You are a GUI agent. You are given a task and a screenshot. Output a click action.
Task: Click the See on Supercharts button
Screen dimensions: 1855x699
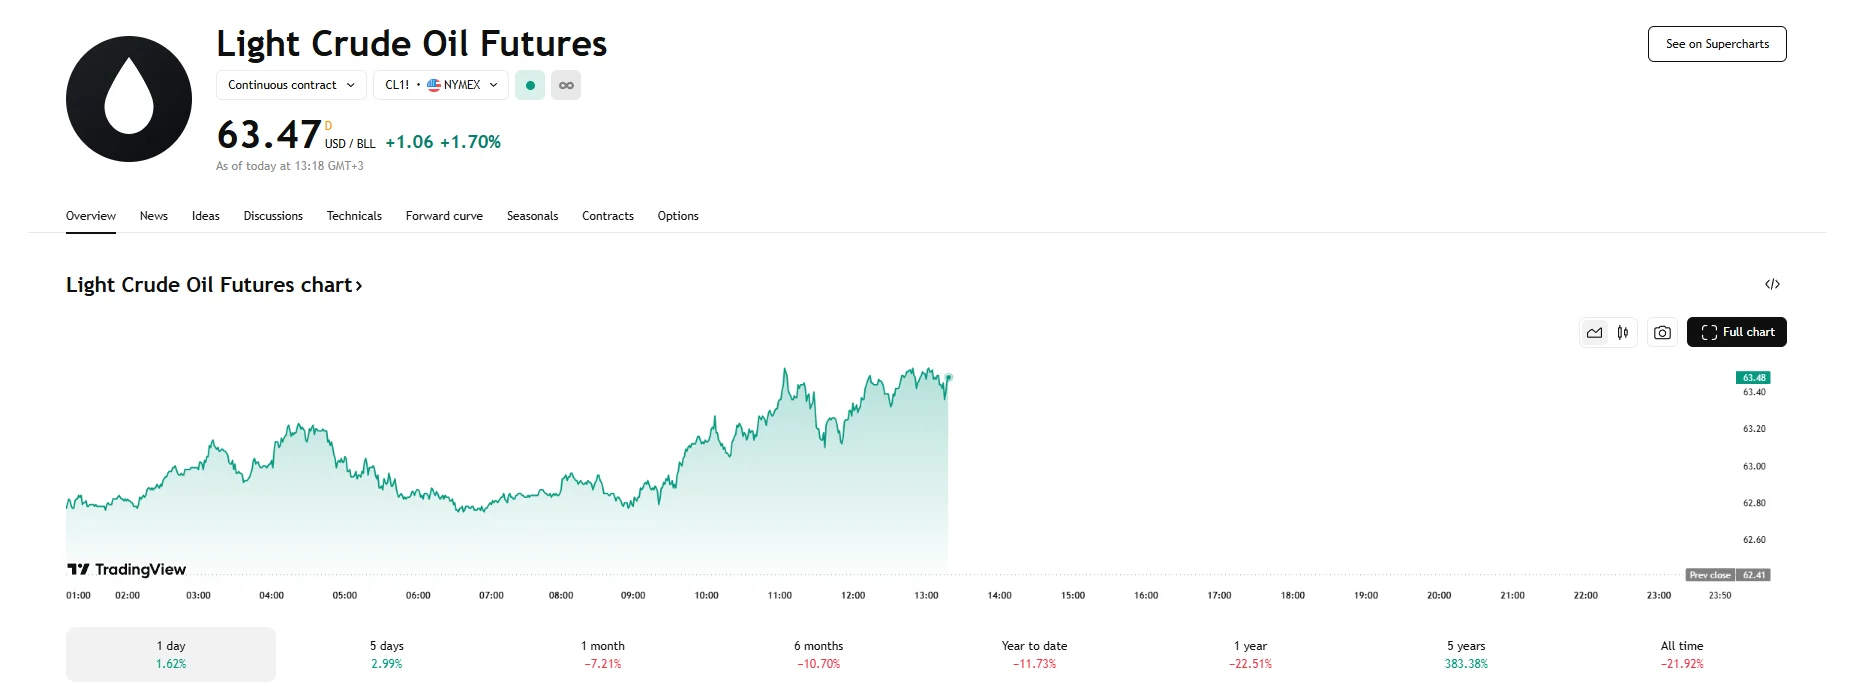point(1716,44)
